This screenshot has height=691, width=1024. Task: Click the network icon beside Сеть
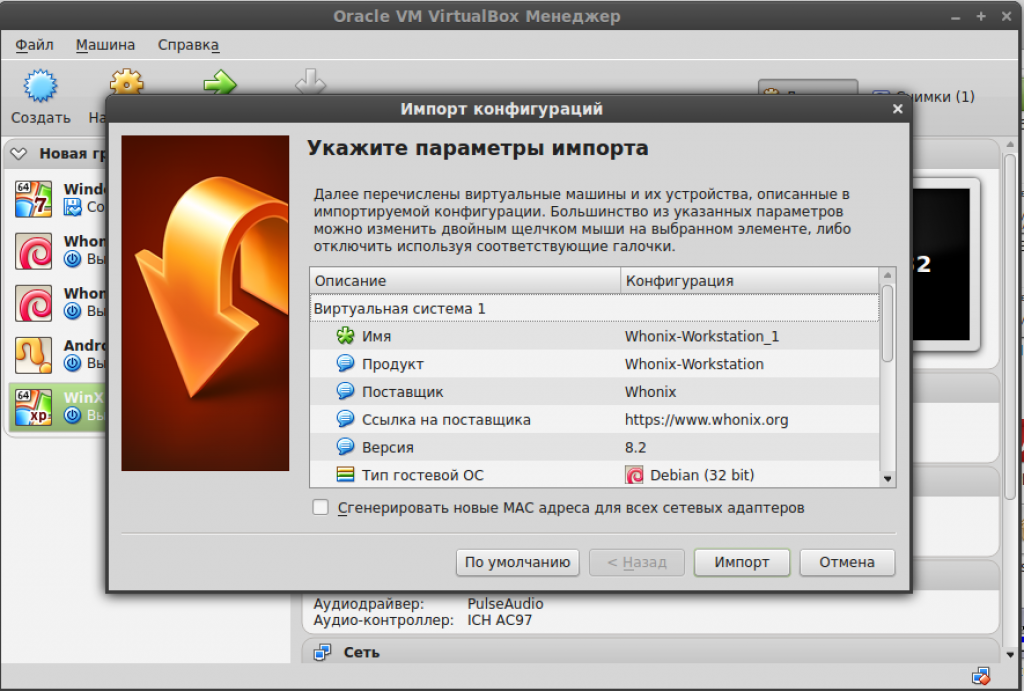tap(323, 652)
